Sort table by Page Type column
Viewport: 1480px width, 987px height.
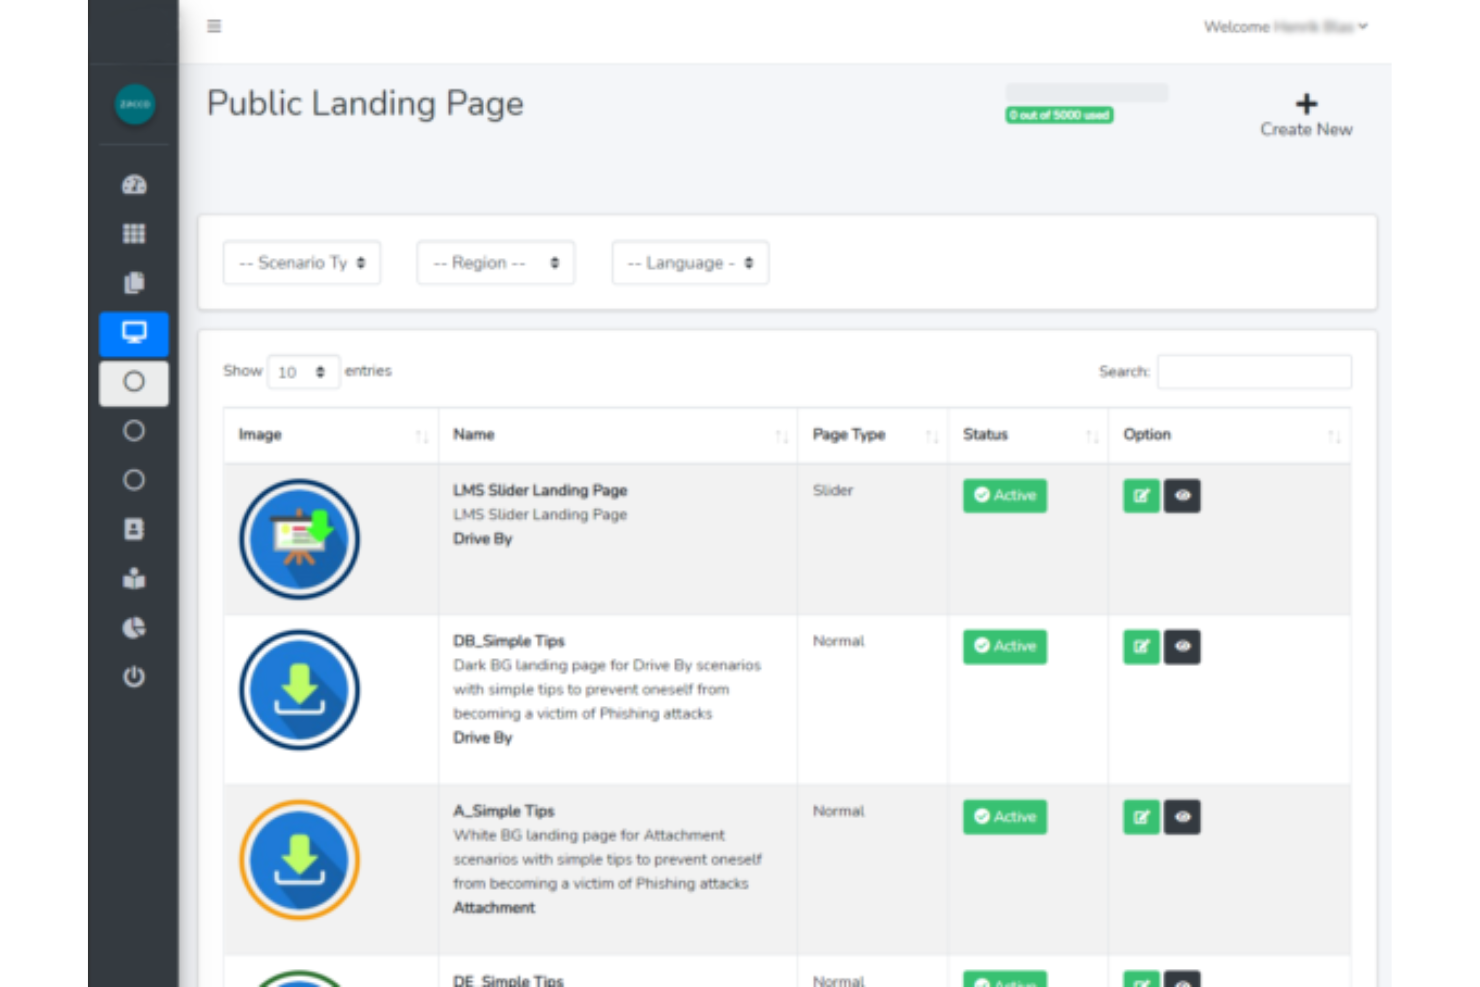click(x=872, y=435)
